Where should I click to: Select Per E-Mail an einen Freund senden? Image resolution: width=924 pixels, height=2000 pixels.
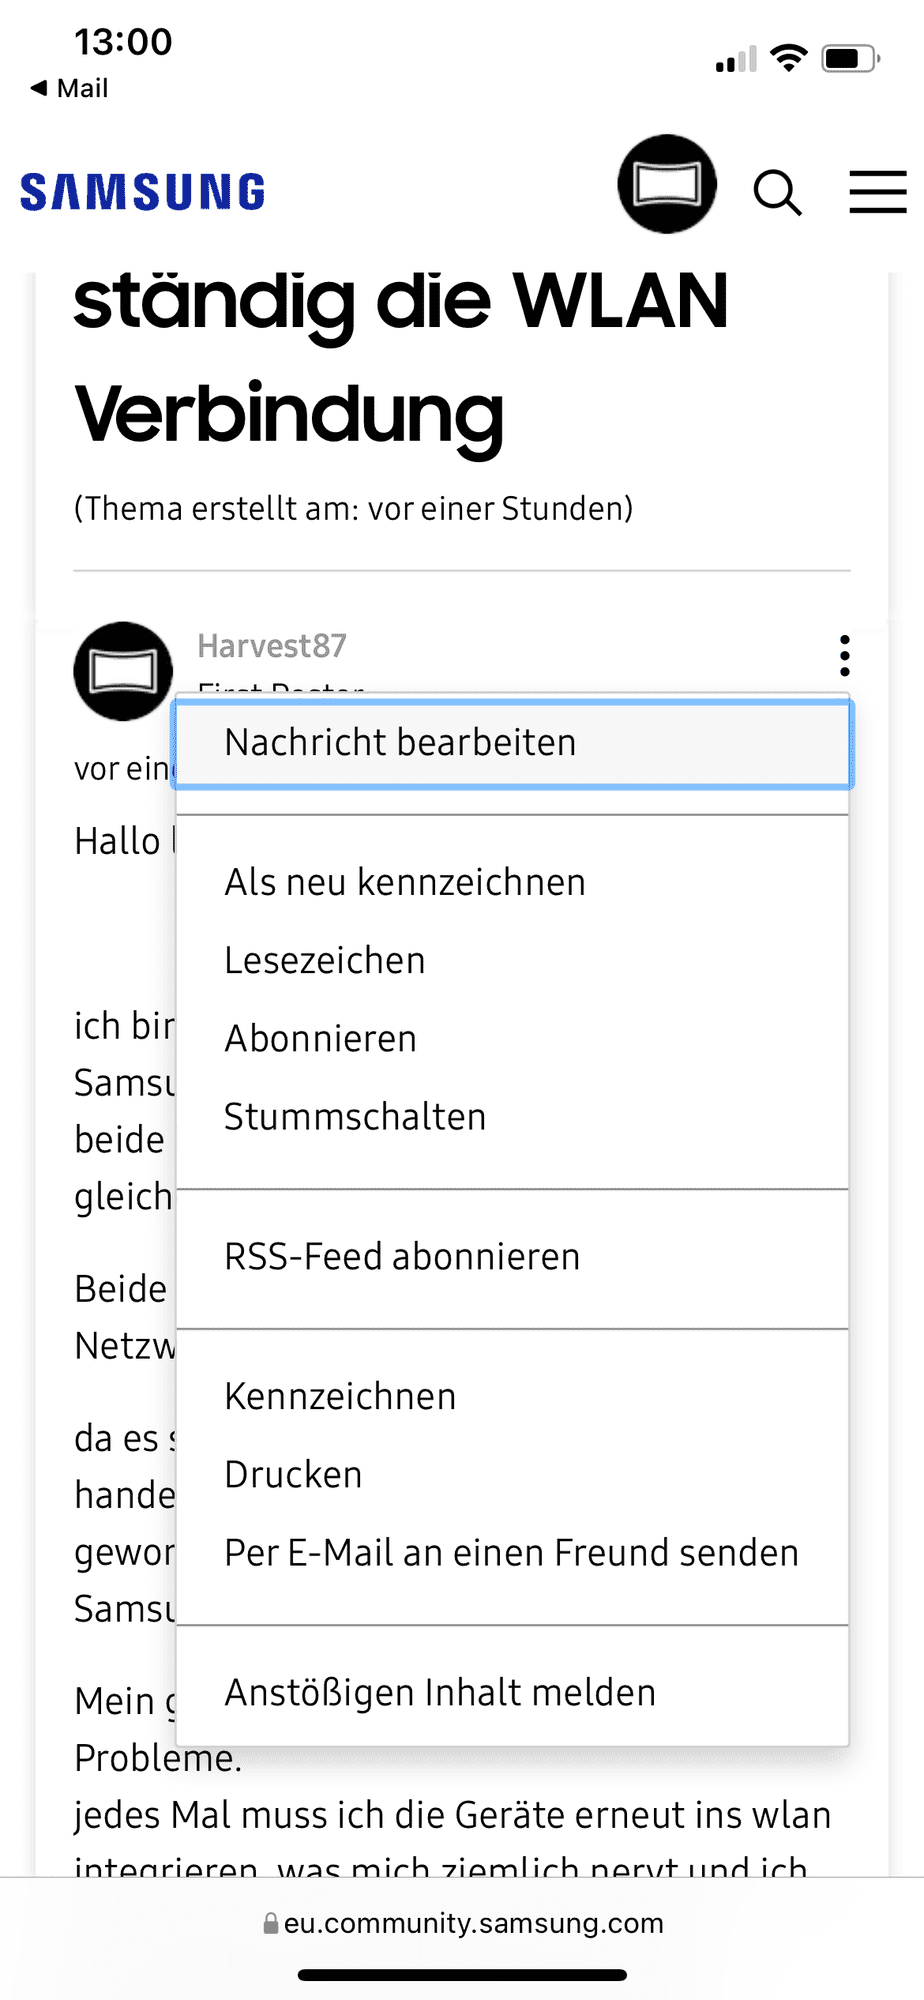pos(511,1553)
